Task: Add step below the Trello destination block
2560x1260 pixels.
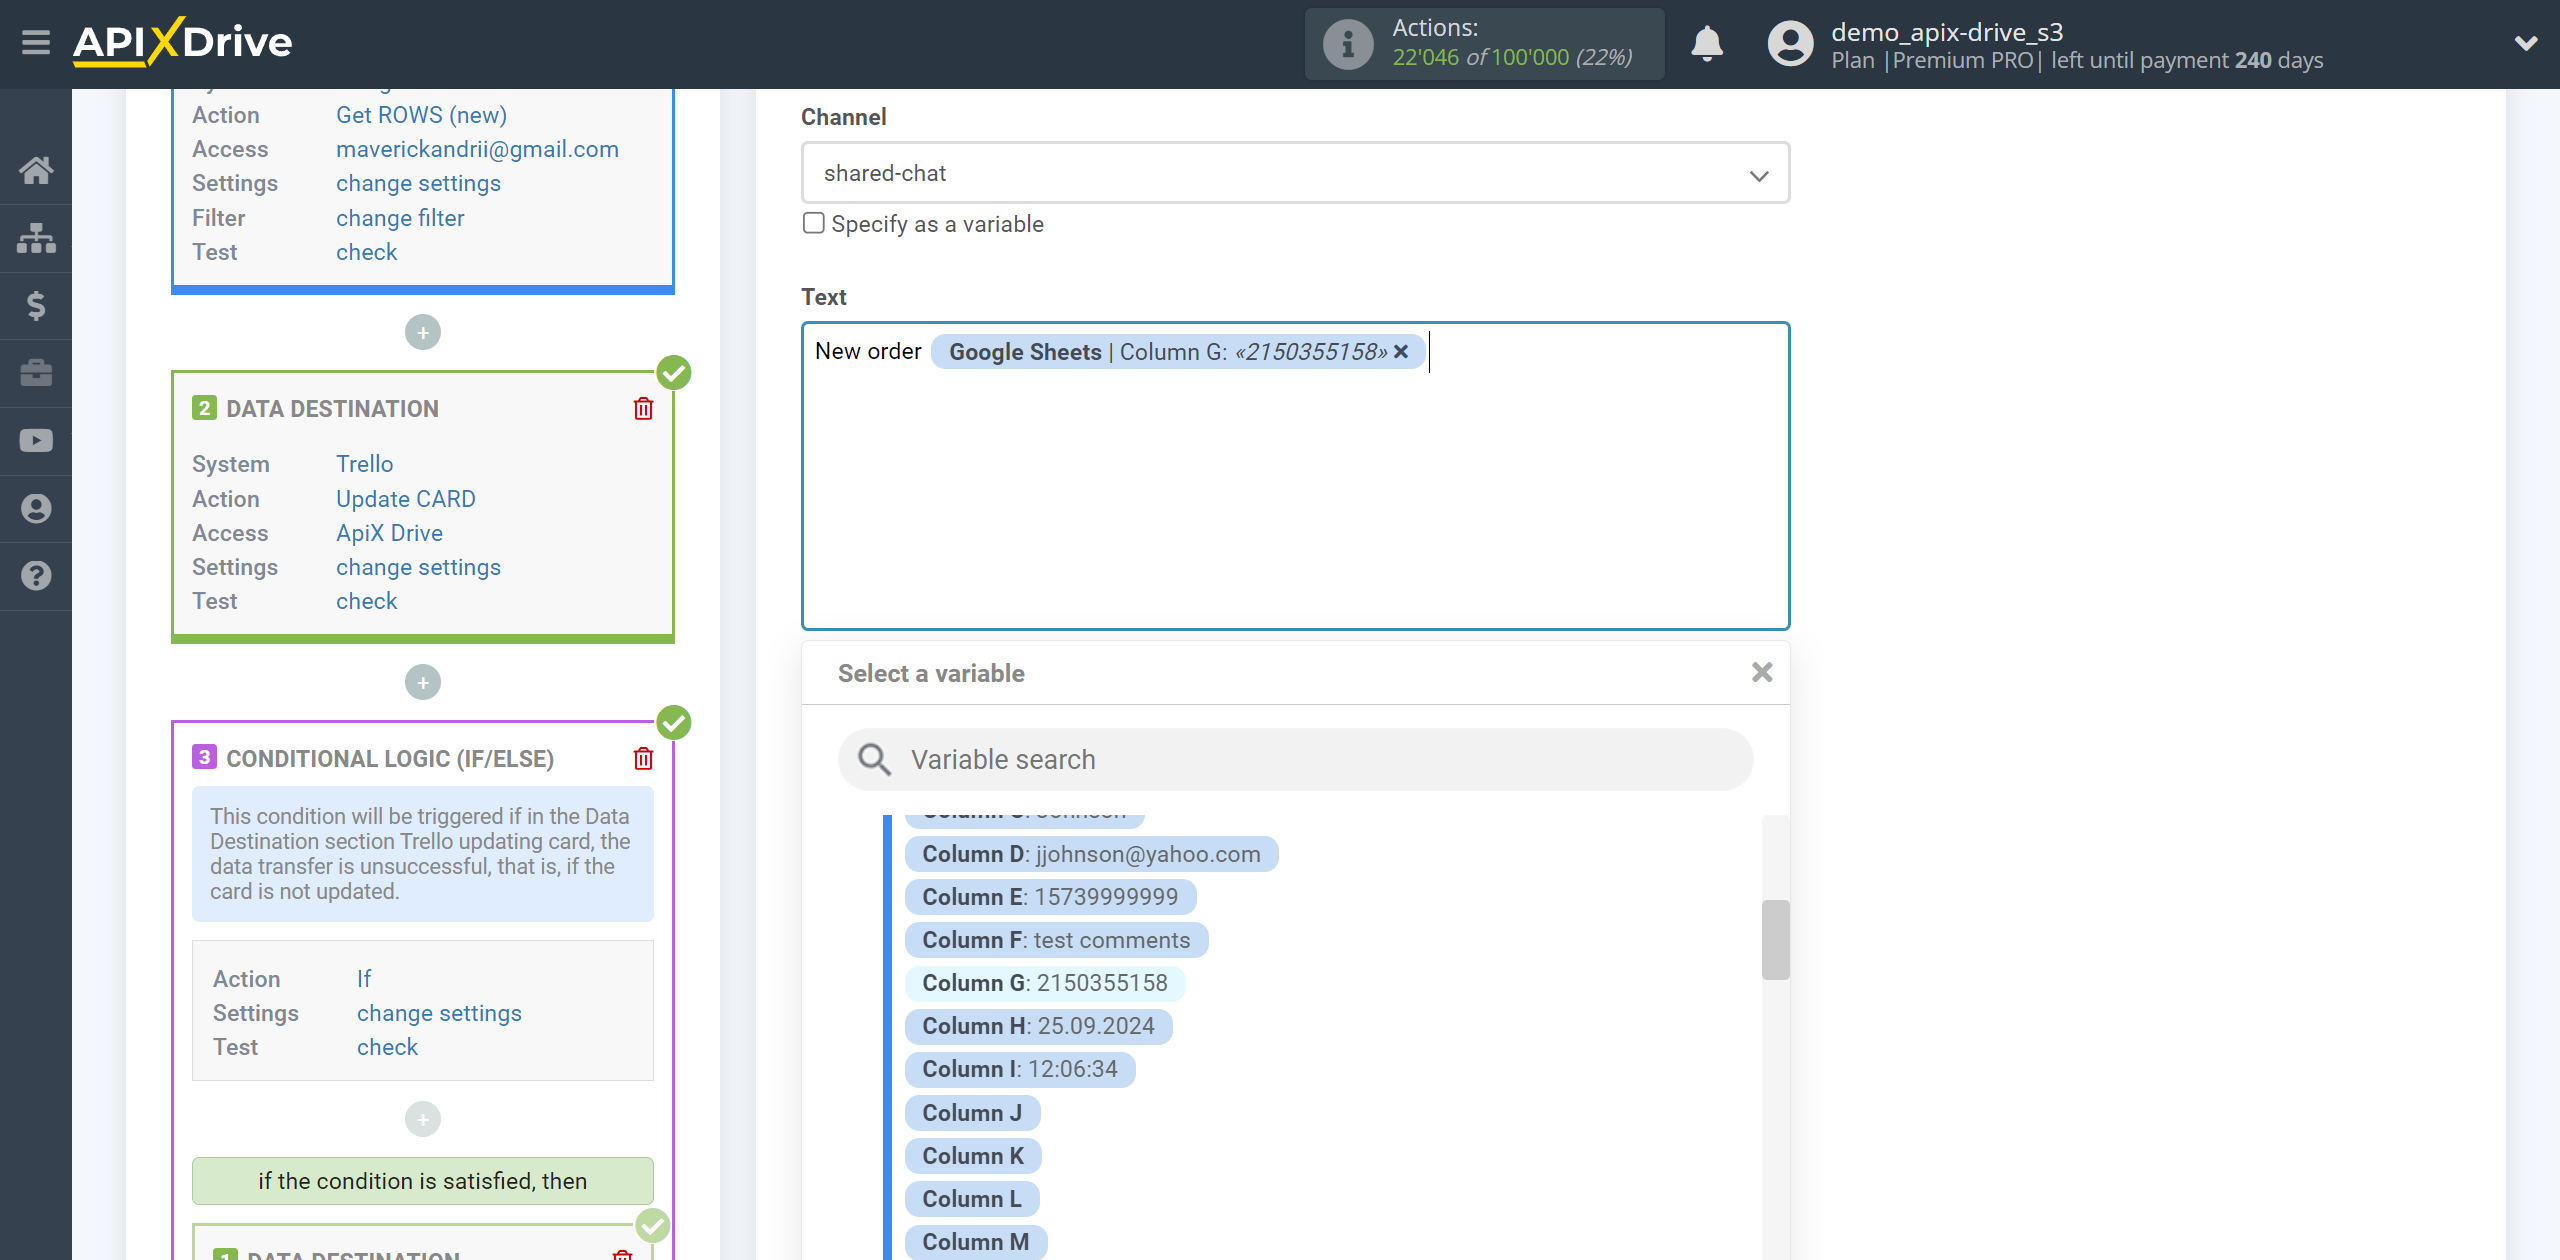Action: click(423, 682)
